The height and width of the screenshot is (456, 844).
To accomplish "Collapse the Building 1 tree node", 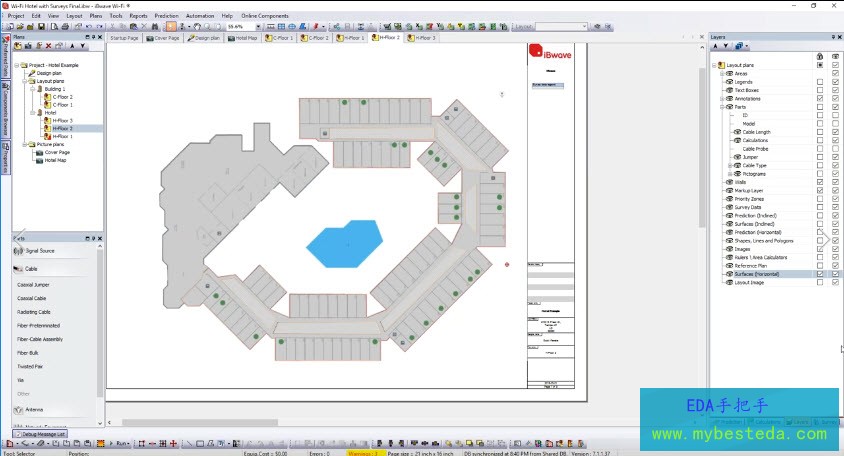I will point(34,89).
